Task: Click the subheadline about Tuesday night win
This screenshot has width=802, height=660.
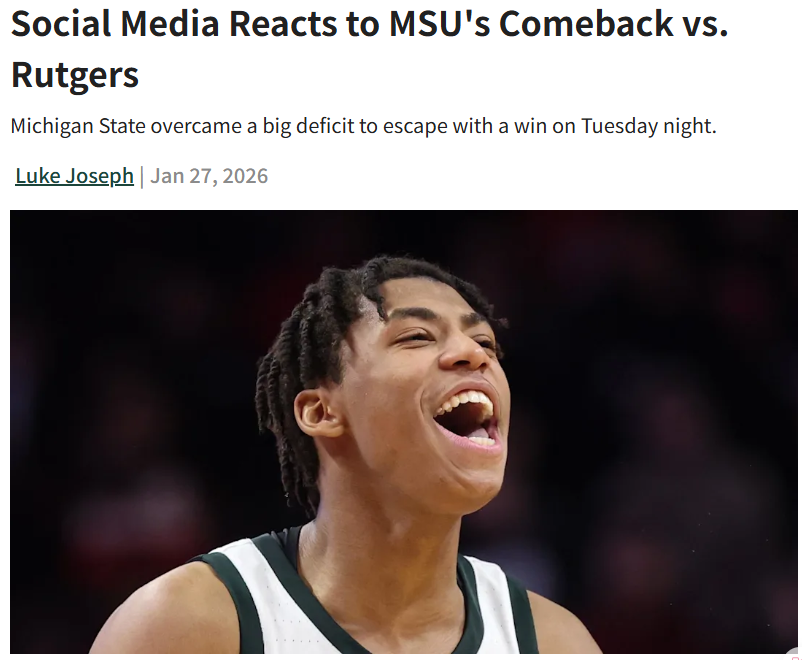Action: (364, 126)
